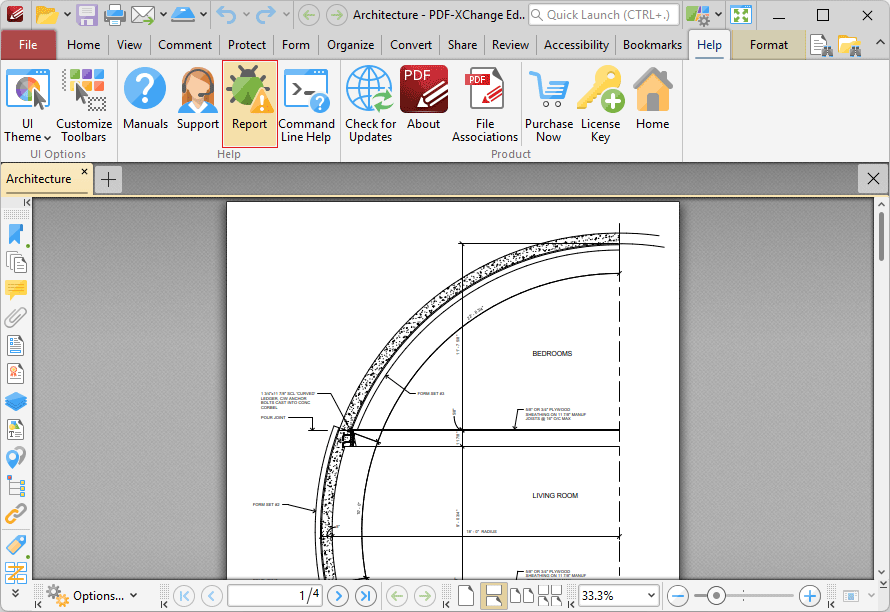Open the Format contextual tab
Screen dimensions: 890x612
[x=769, y=45]
